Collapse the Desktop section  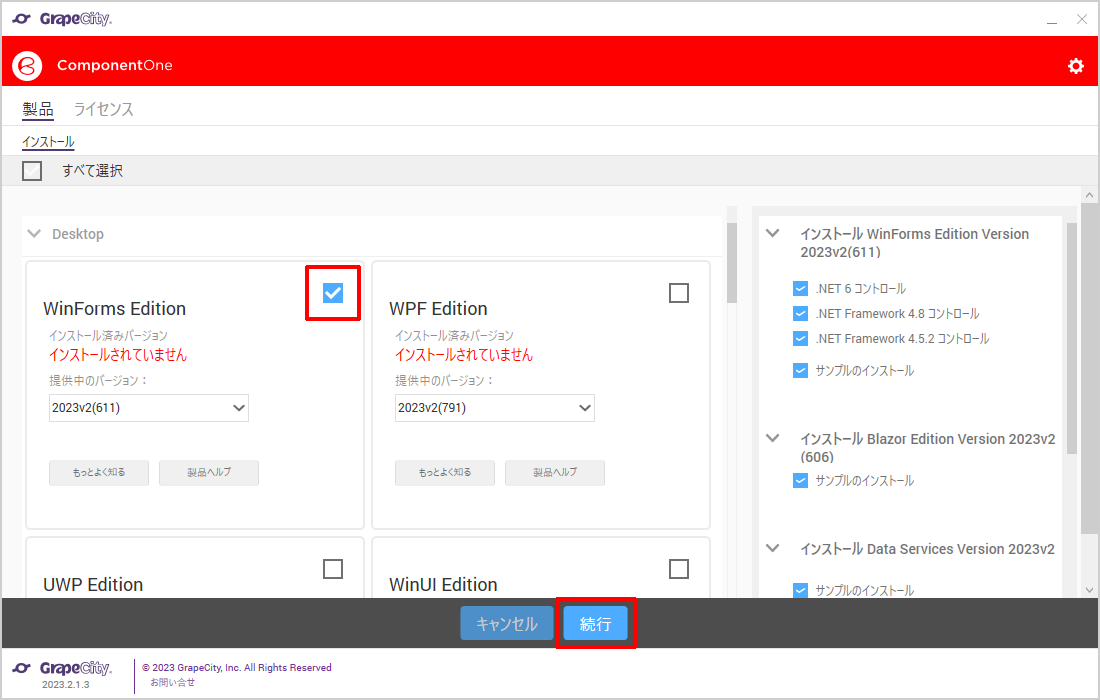34,234
